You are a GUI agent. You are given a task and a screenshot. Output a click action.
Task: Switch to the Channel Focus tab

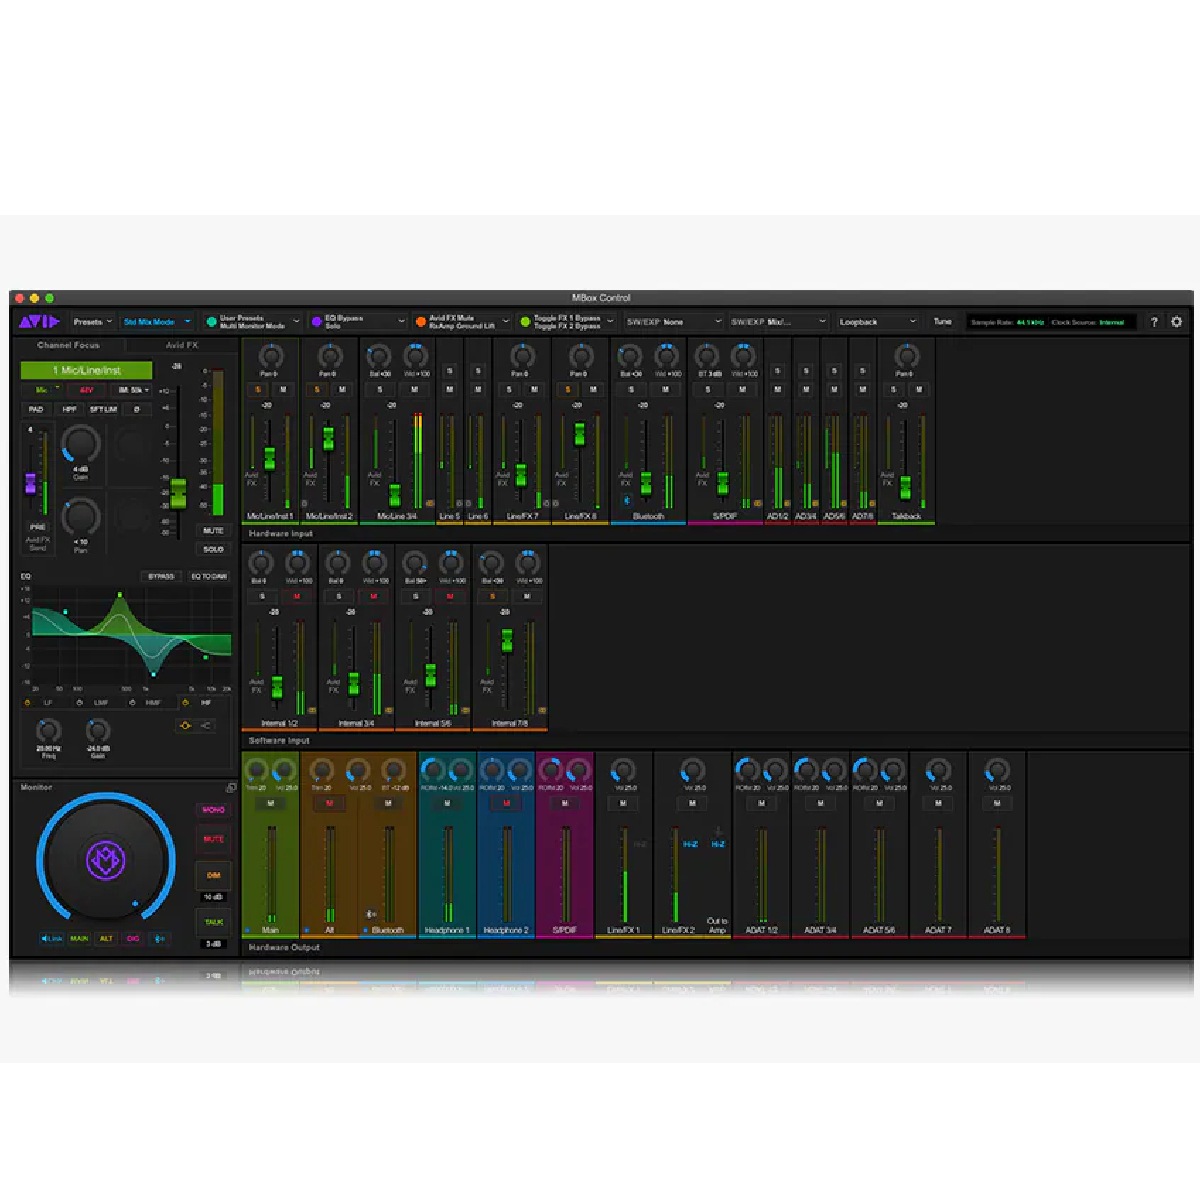[x=68, y=345]
